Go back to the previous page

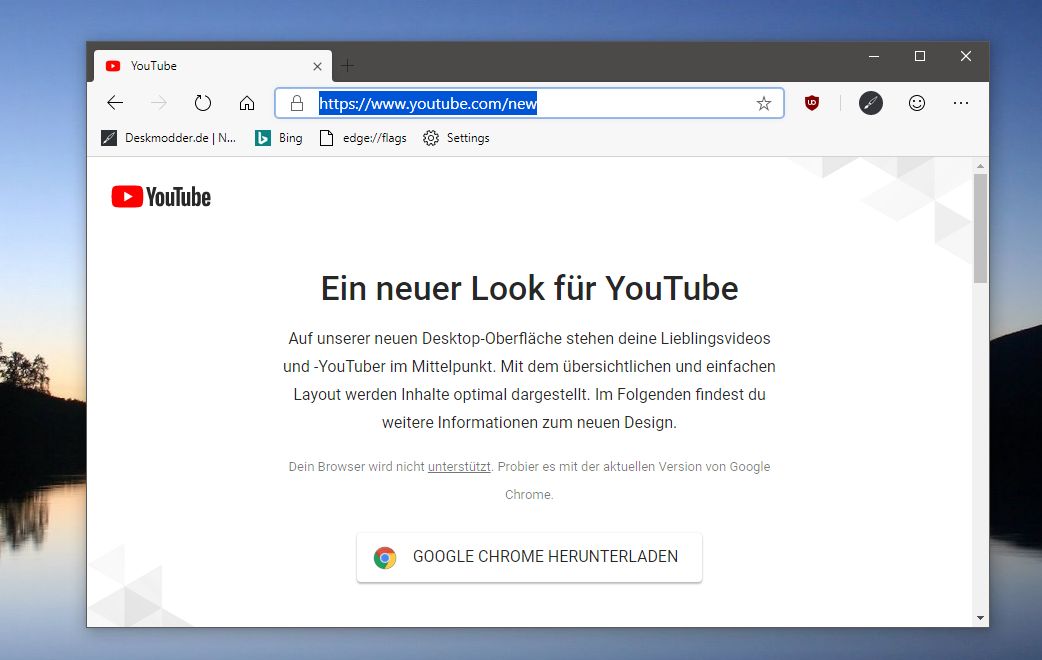pyautogui.click(x=115, y=103)
